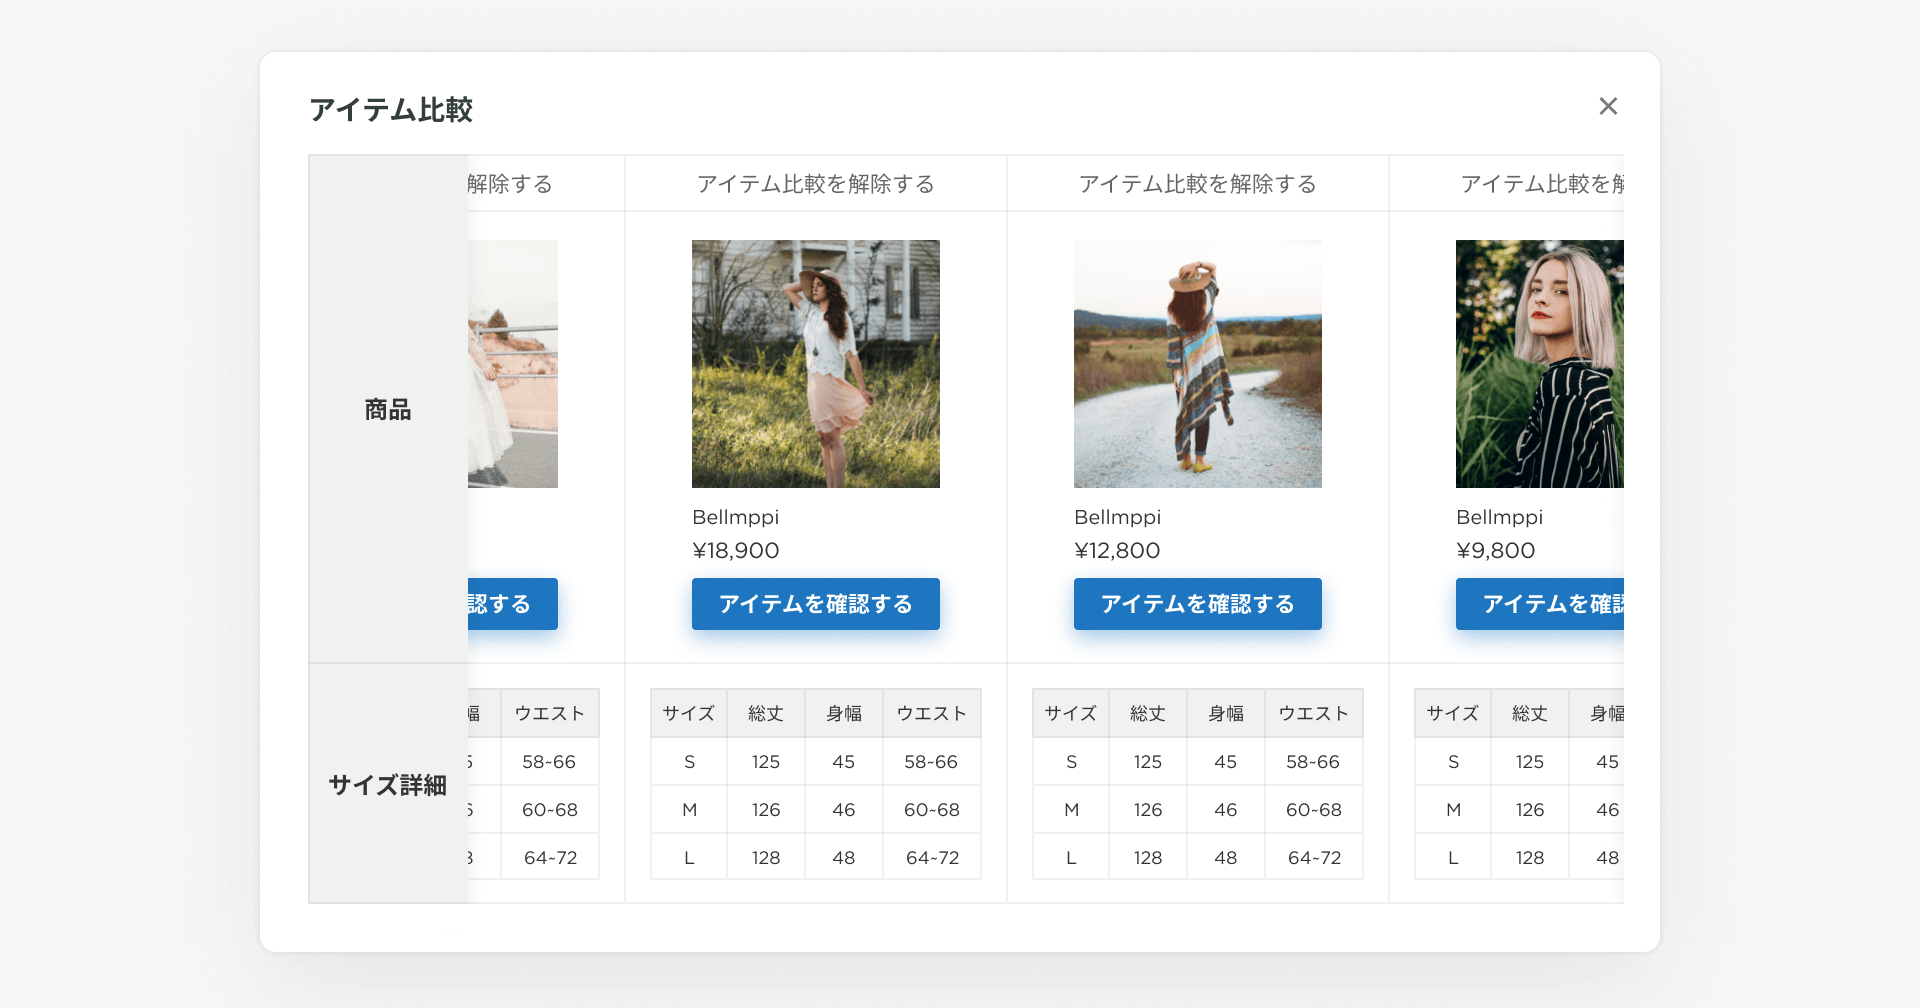Image resolution: width=1920 pixels, height=1008 pixels.
Task: Click 126 length value in ¥9,800 item's table
Action: (1530, 810)
